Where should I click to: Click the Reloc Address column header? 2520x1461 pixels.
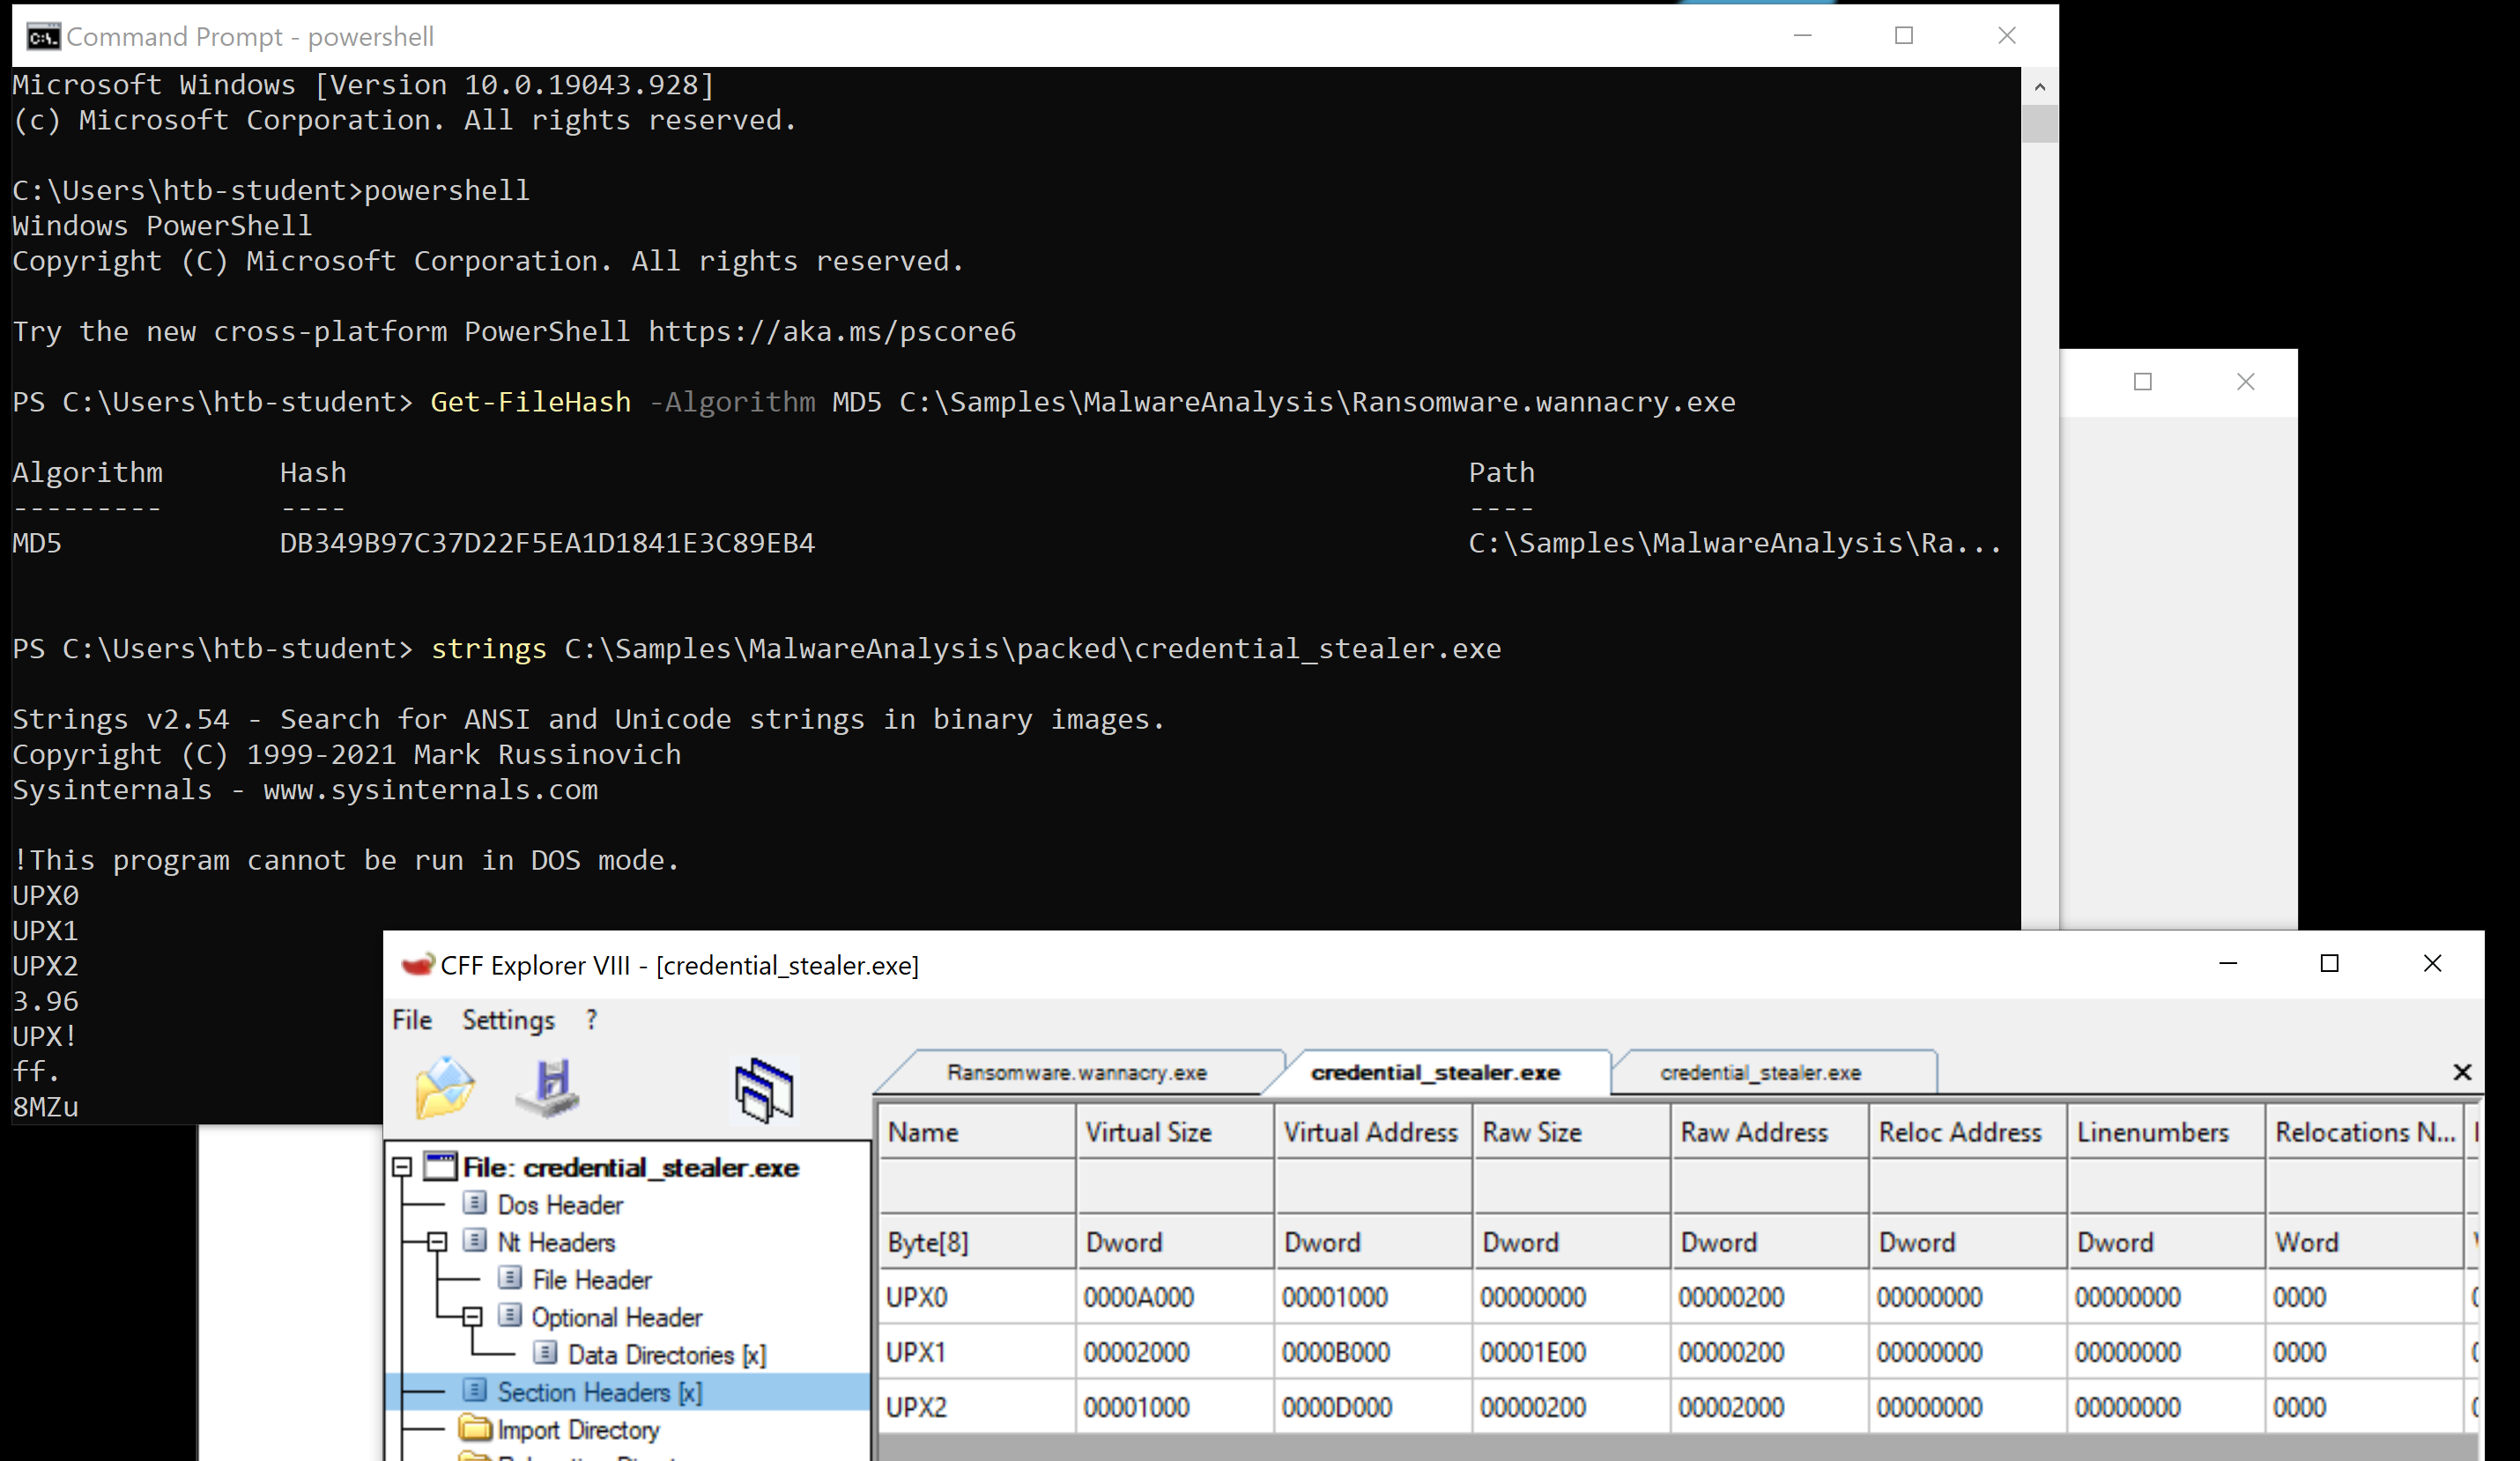click(1967, 1132)
